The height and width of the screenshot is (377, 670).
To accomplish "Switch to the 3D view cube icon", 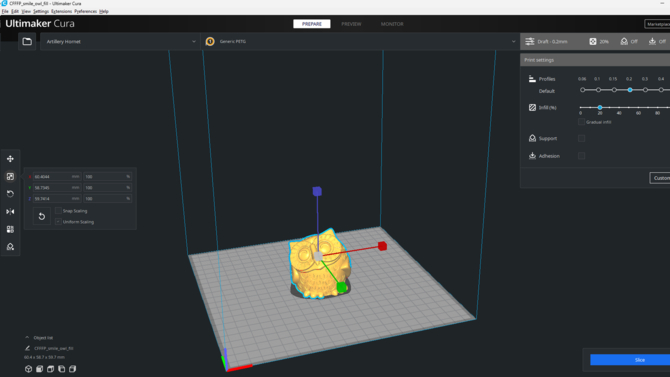I will coord(28,369).
